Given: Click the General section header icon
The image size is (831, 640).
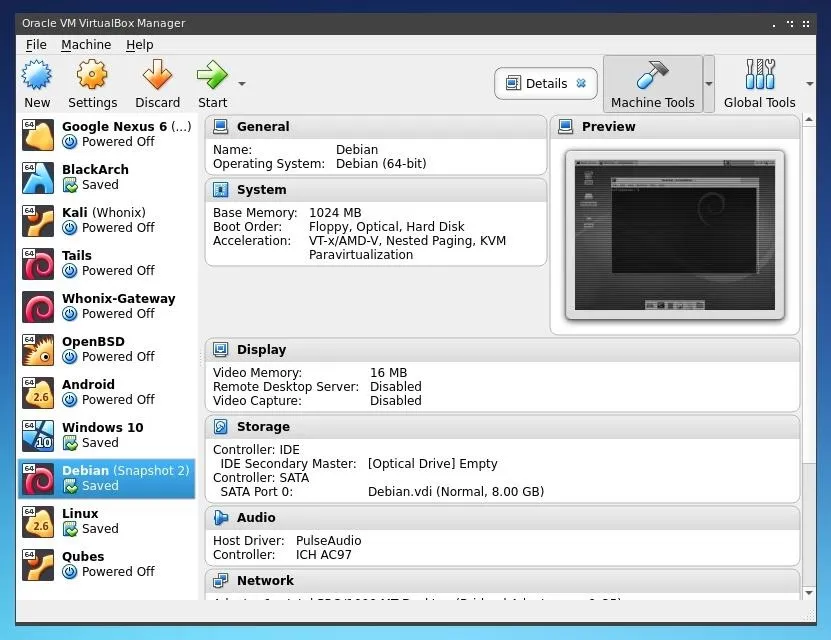Looking at the screenshot, I should [220, 127].
